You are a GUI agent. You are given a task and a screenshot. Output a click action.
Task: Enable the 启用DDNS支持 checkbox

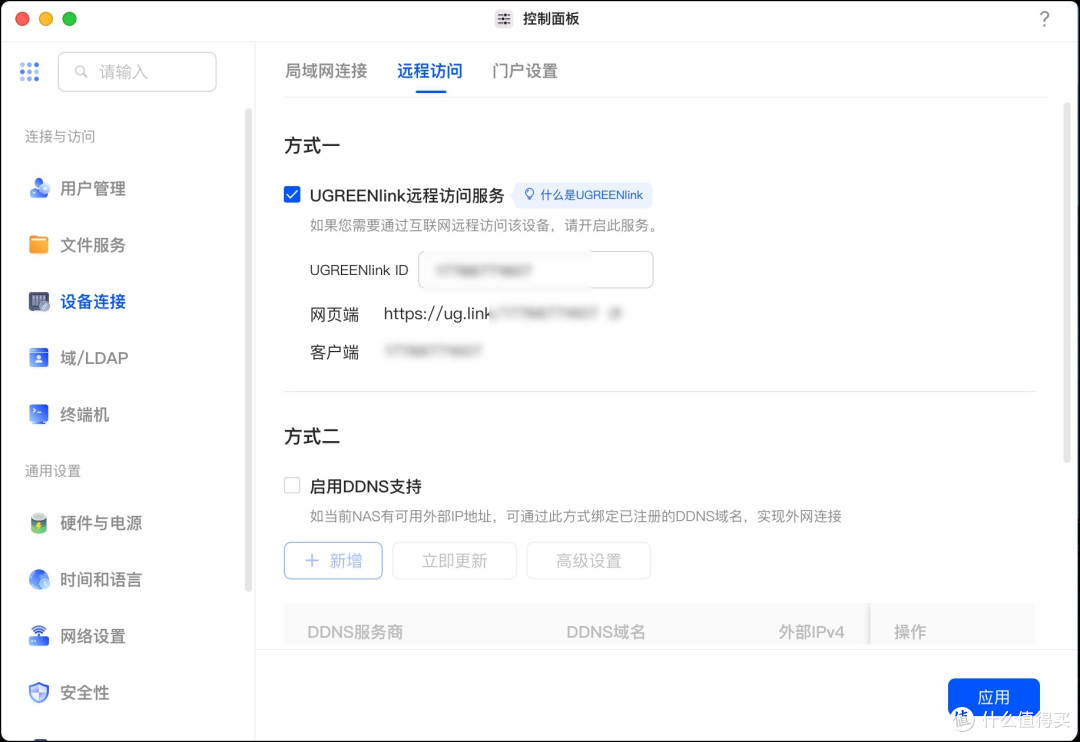(x=292, y=486)
